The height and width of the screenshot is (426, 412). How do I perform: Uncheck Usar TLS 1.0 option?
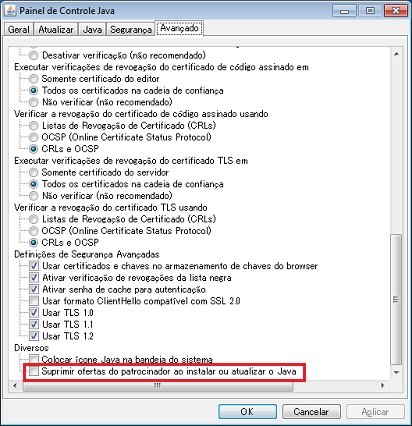point(34,313)
